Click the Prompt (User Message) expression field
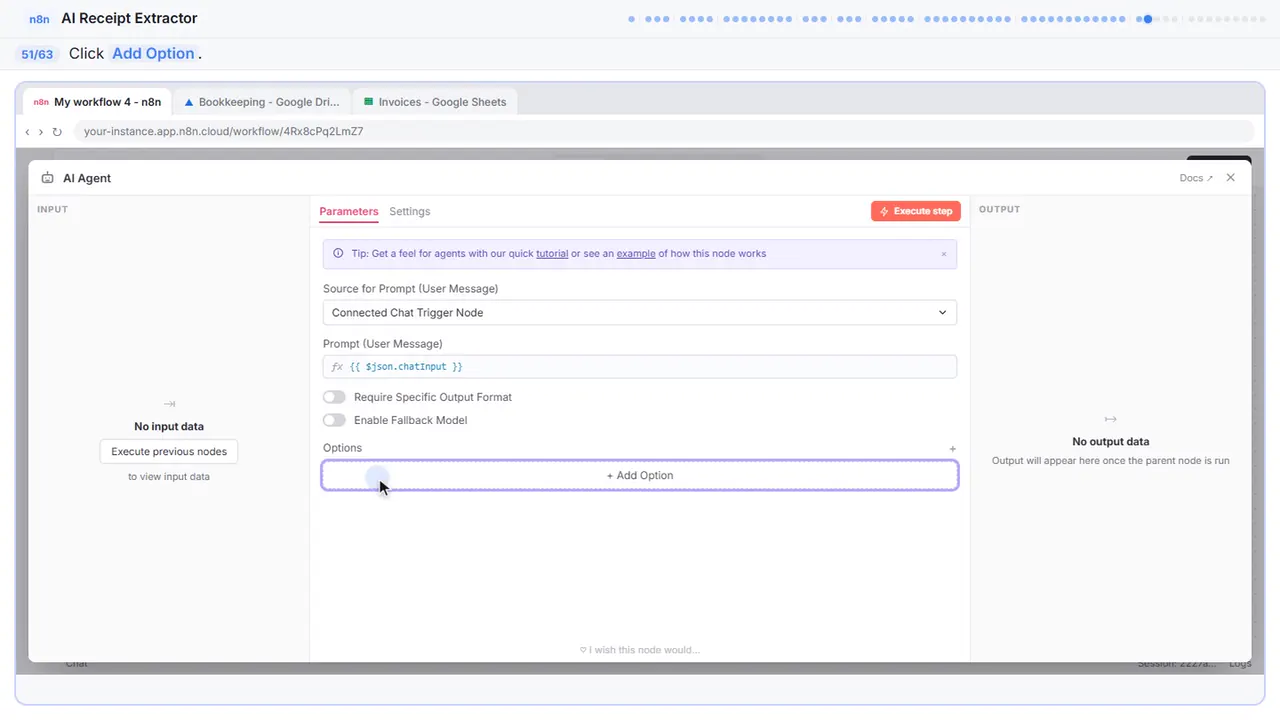 (x=640, y=367)
